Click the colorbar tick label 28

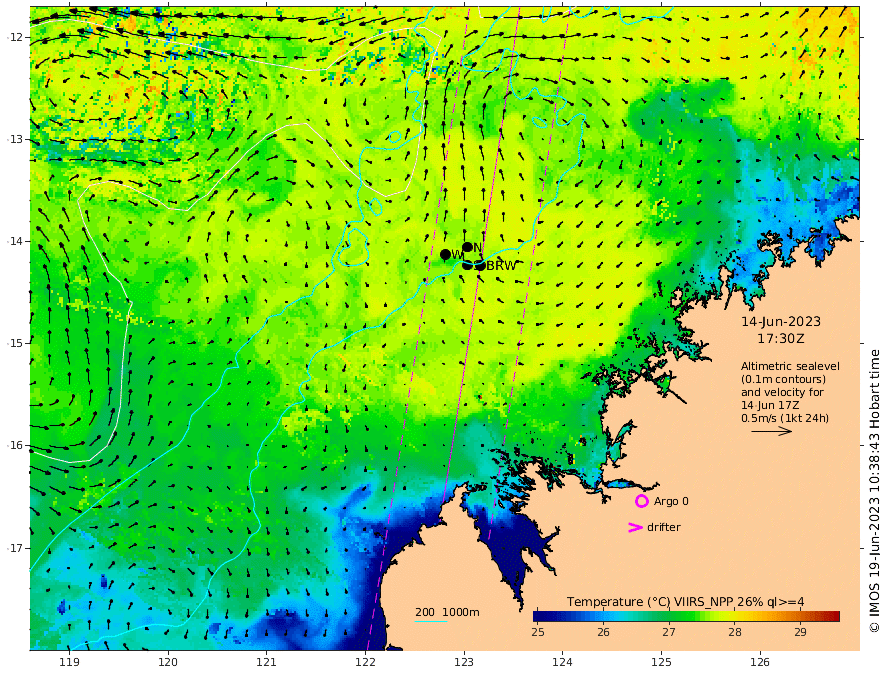click(735, 632)
